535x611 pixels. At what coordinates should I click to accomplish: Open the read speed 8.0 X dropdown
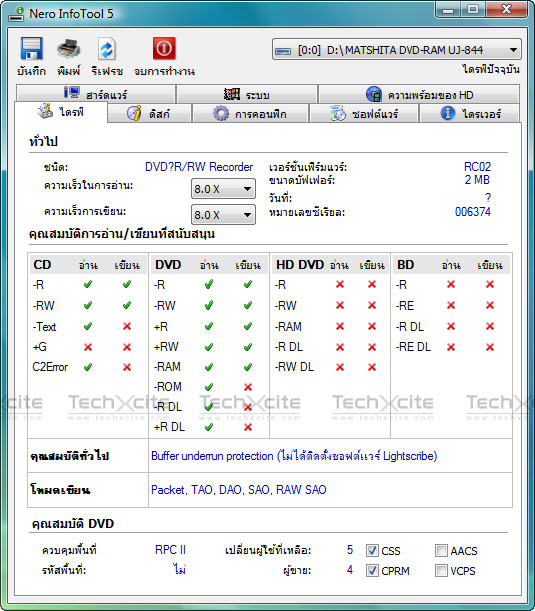(223, 189)
